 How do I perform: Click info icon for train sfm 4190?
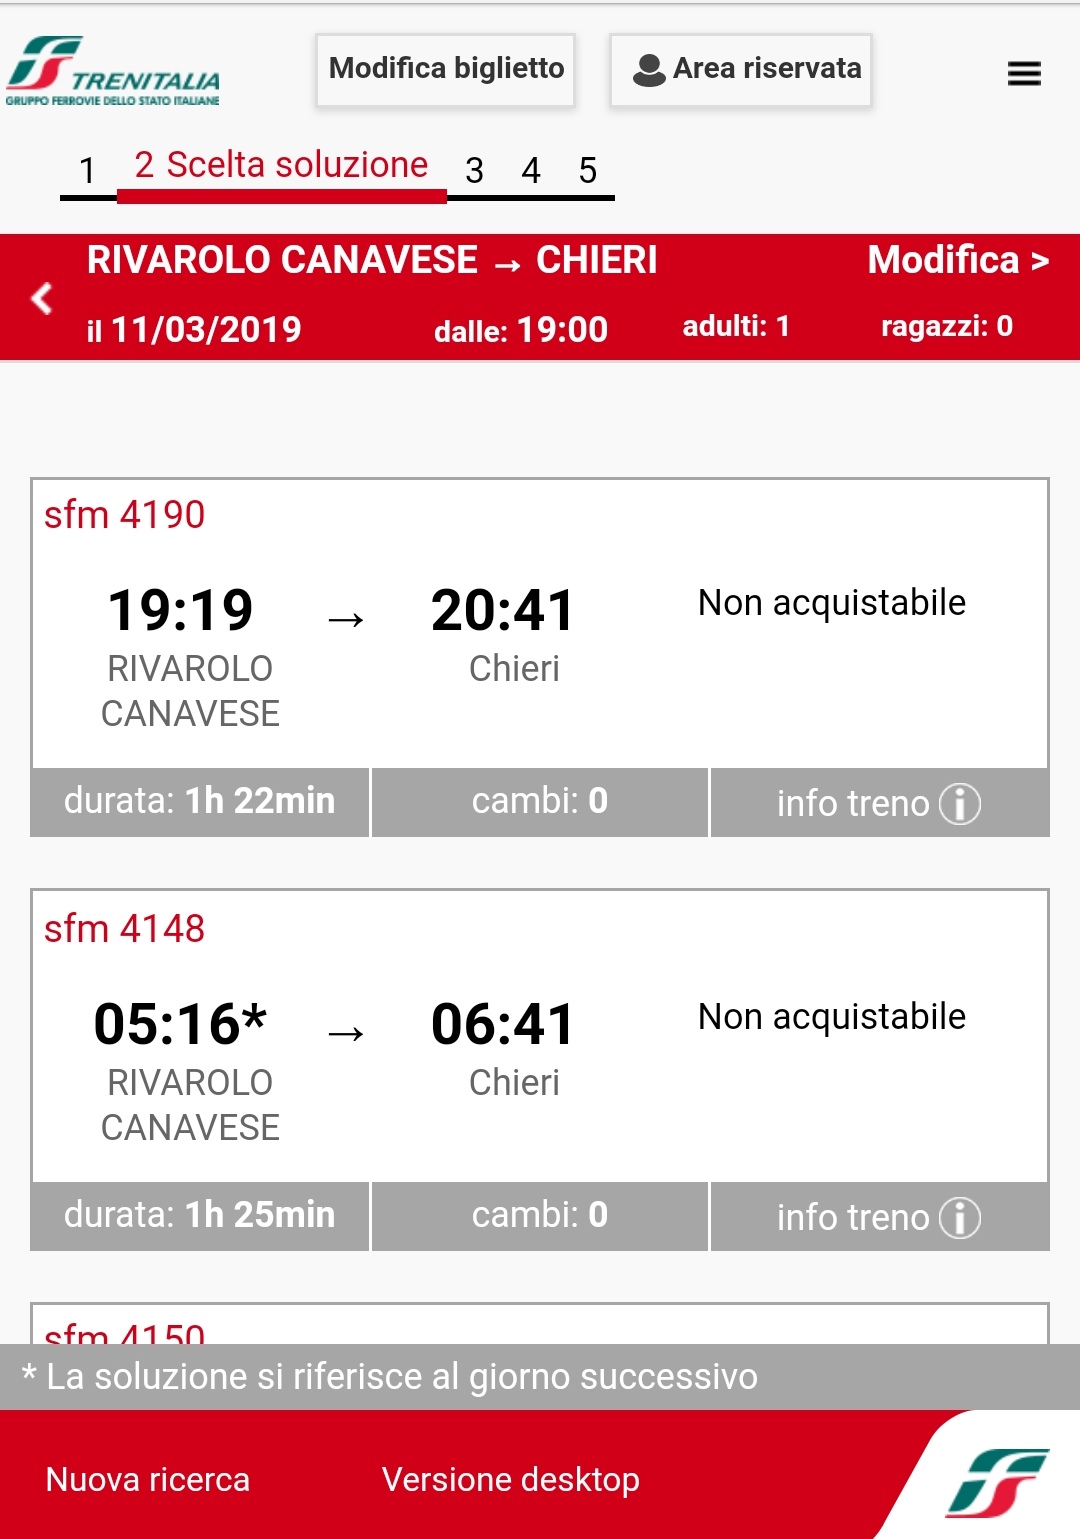(x=960, y=803)
